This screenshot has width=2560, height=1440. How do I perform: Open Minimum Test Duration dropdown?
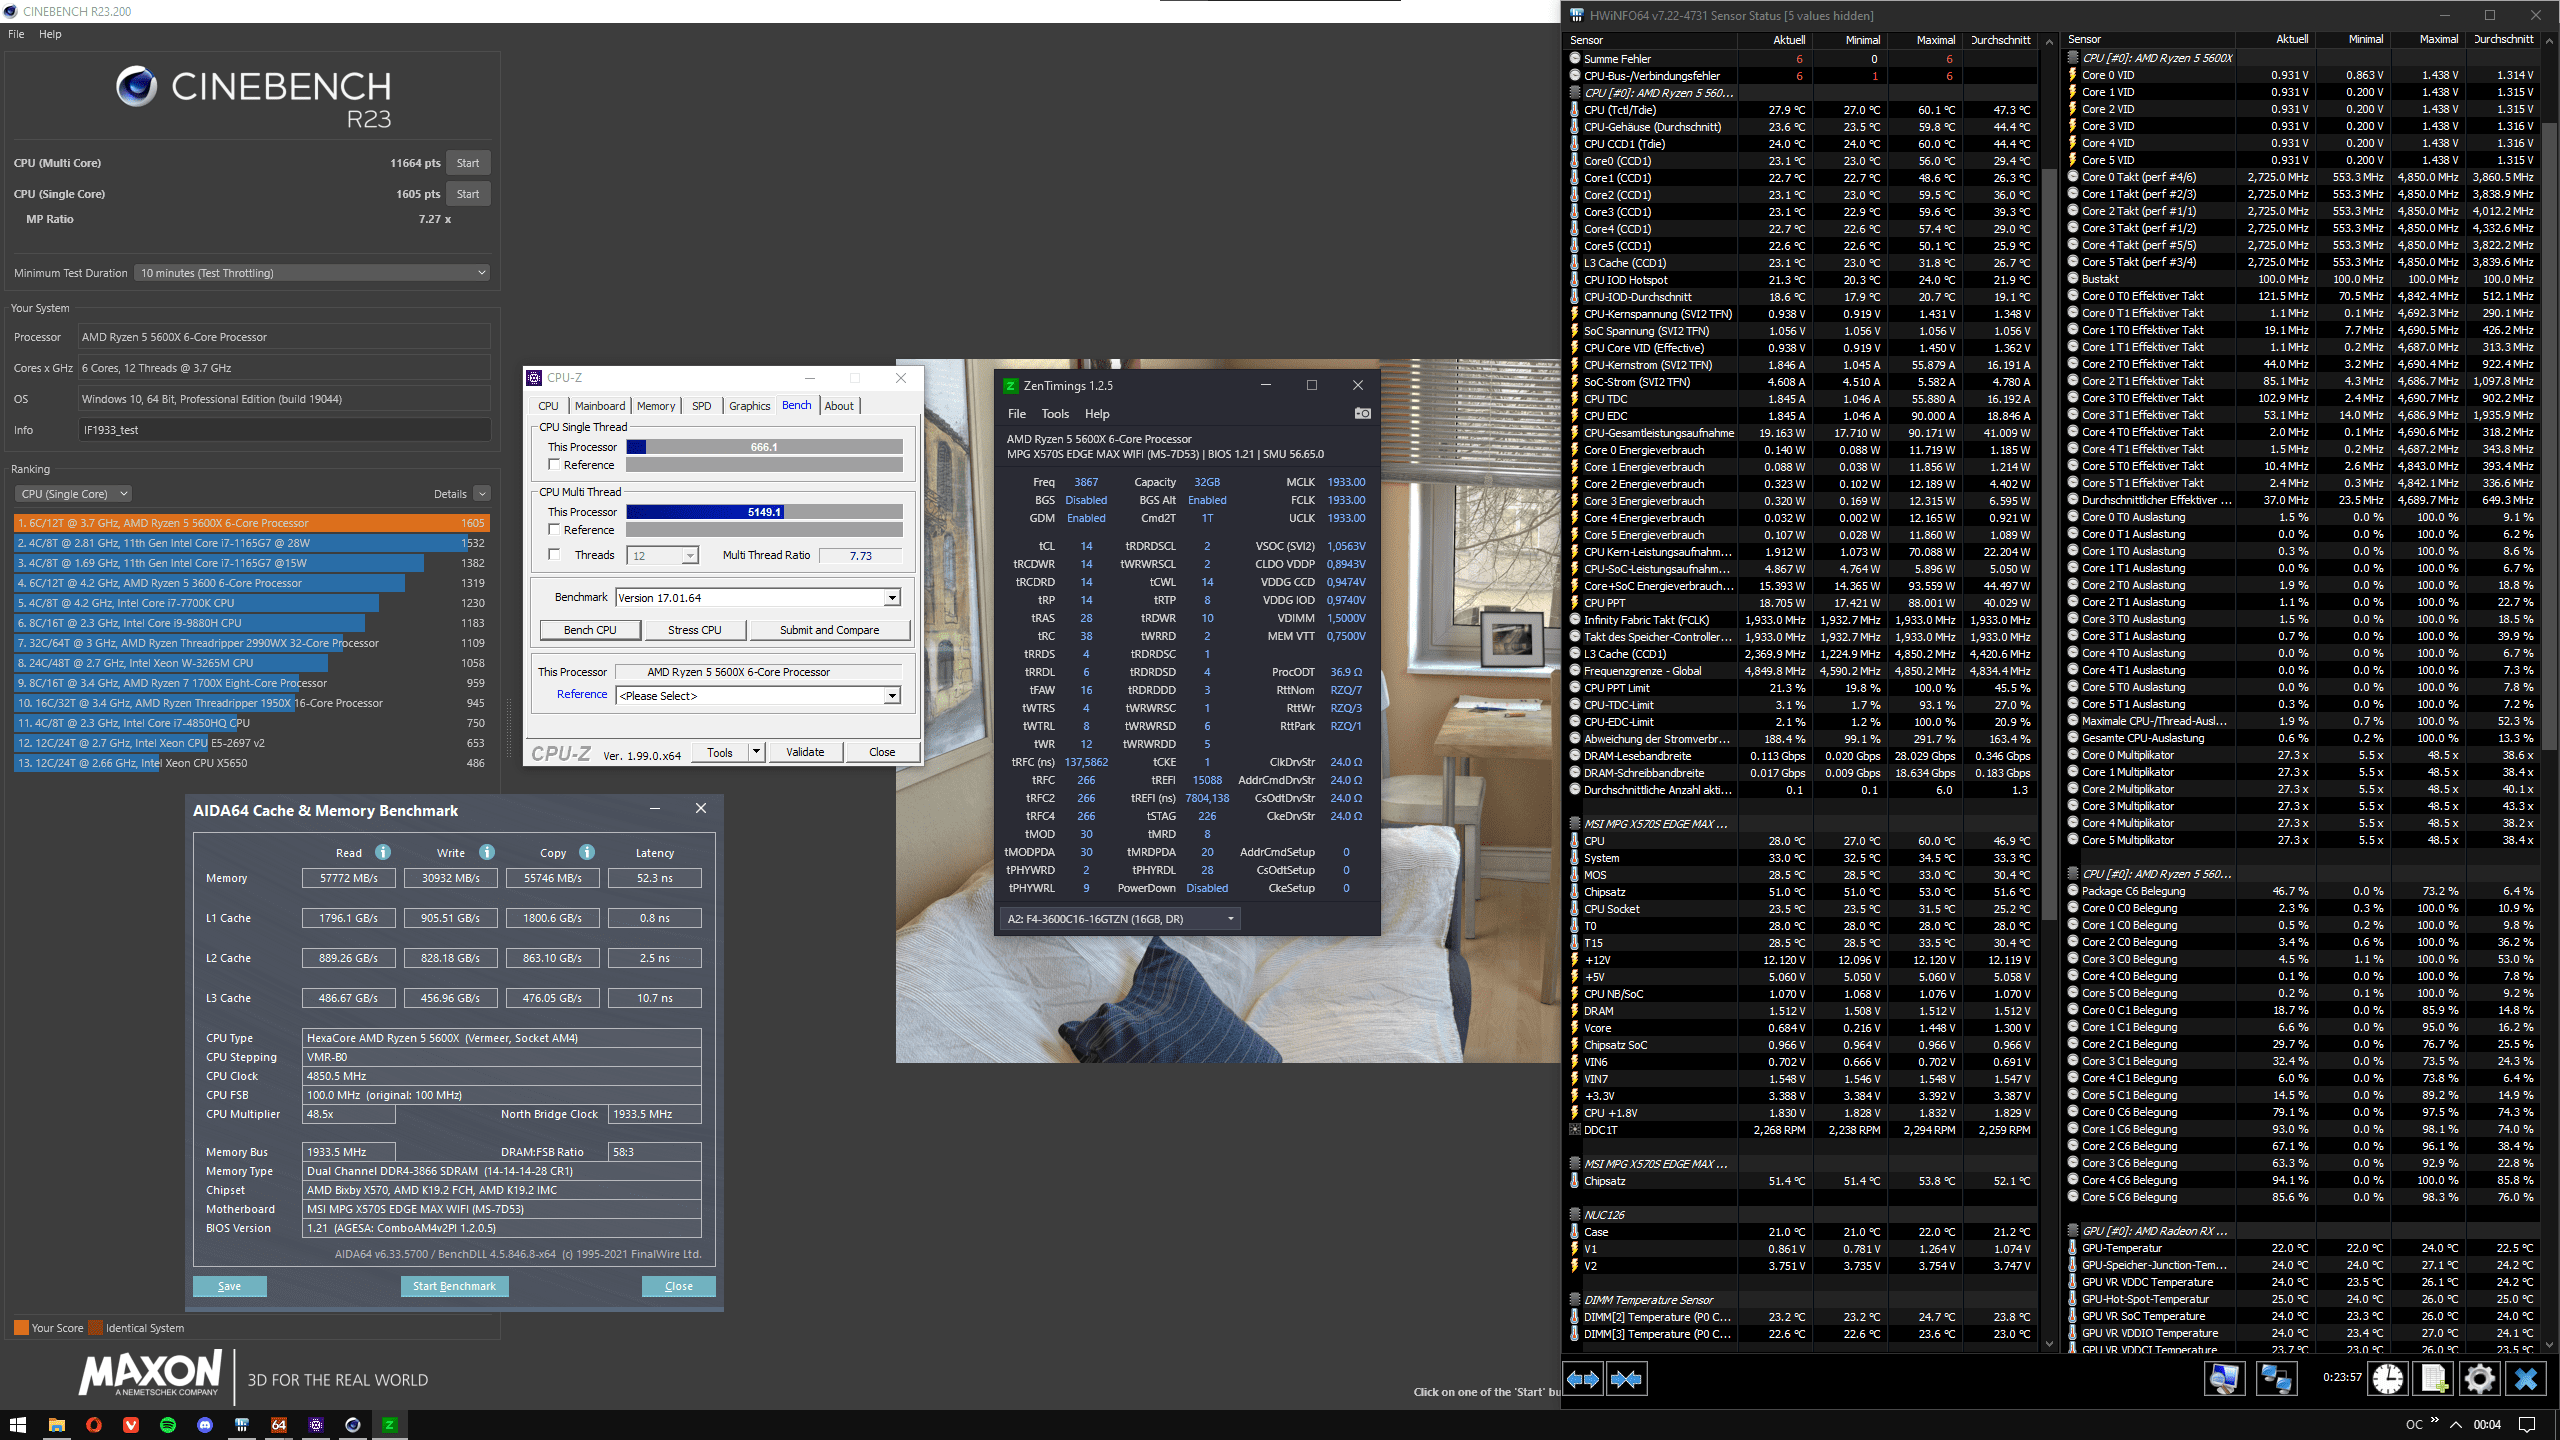tap(312, 273)
